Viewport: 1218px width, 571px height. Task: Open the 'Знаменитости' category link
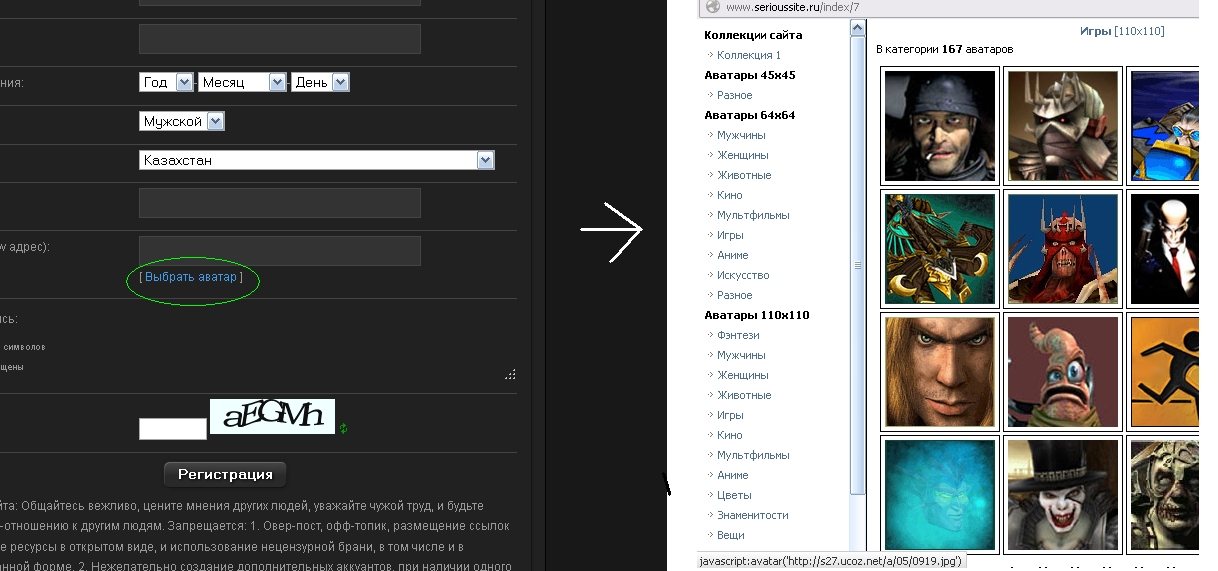coord(753,515)
